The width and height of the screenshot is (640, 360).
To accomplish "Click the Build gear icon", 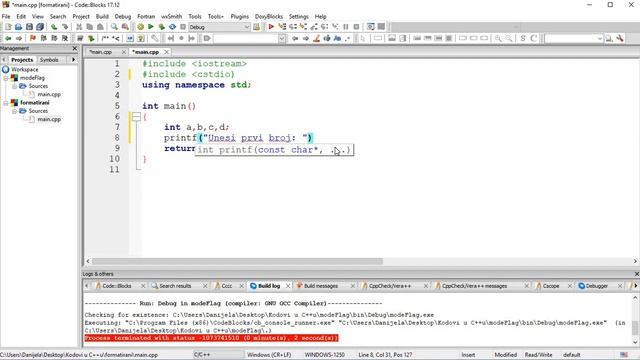I will pos(140,27).
